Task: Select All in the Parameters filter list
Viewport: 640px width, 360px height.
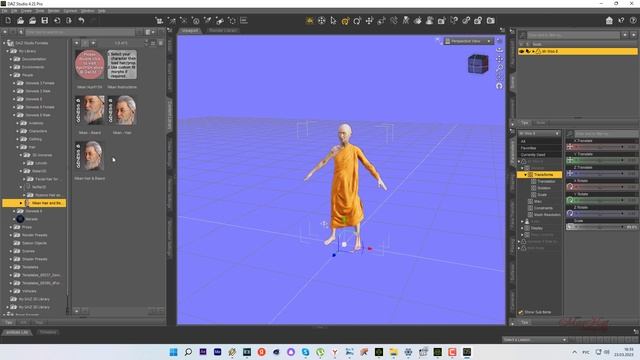Action: 539,141
